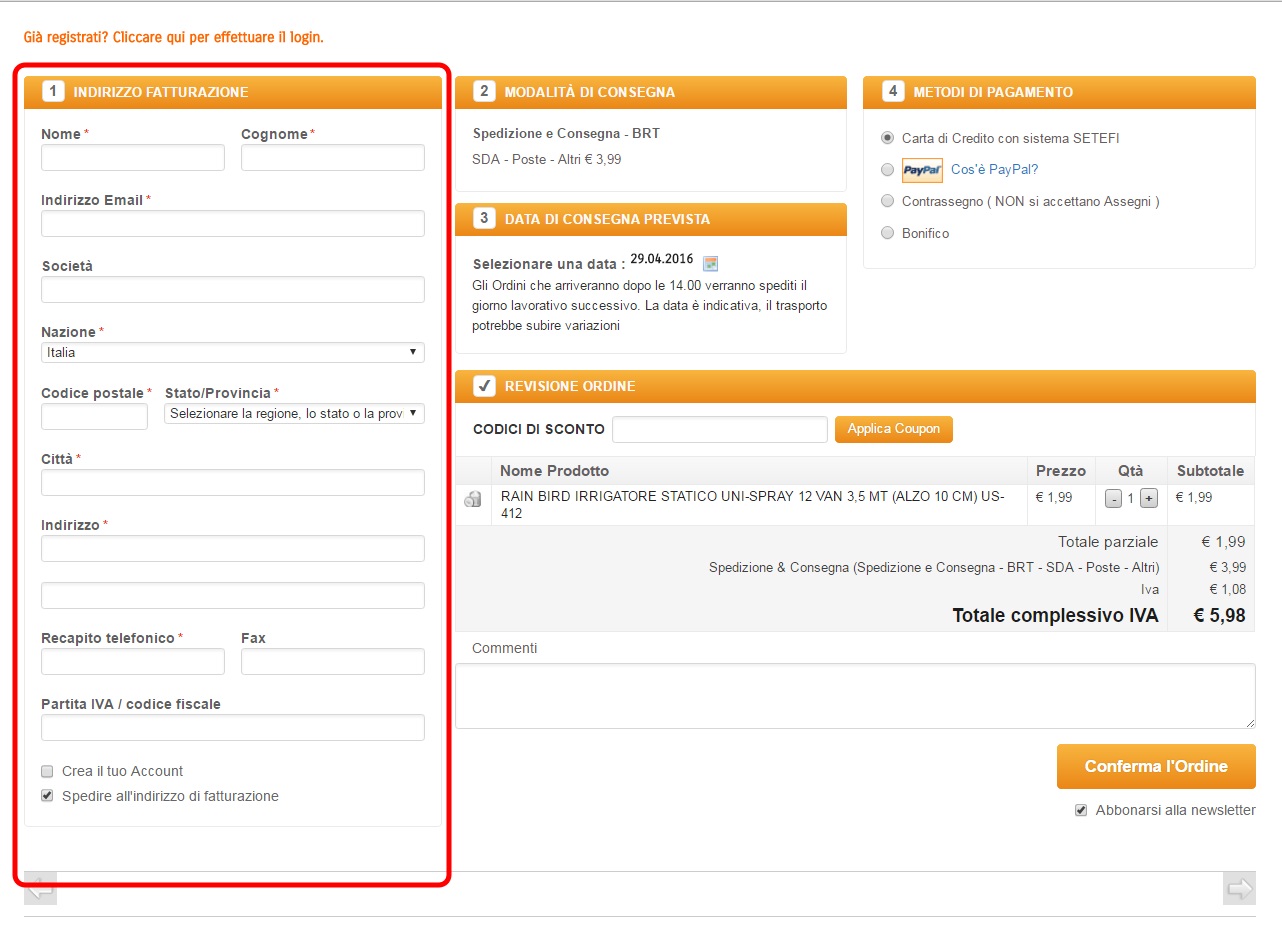Viewport: 1282px width, 931px height.
Task: Select Contrassegno payment method
Action: (x=887, y=201)
